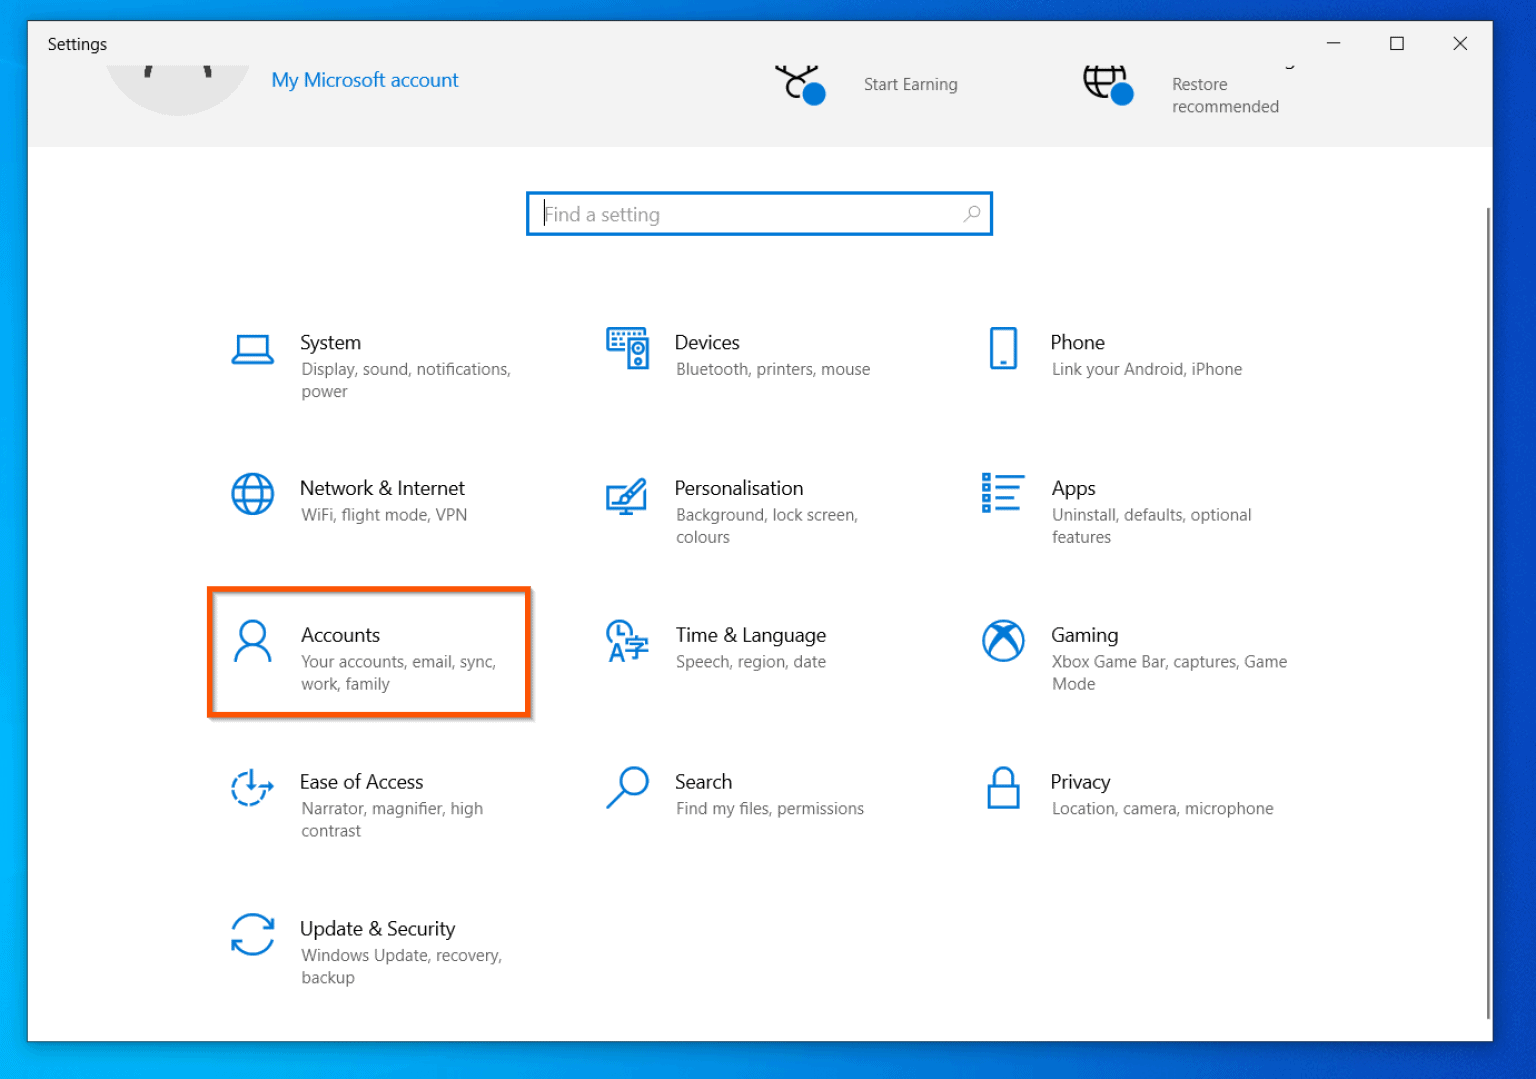Open Network & Internet settings
This screenshot has height=1079, width=1536.
[383, 498]
